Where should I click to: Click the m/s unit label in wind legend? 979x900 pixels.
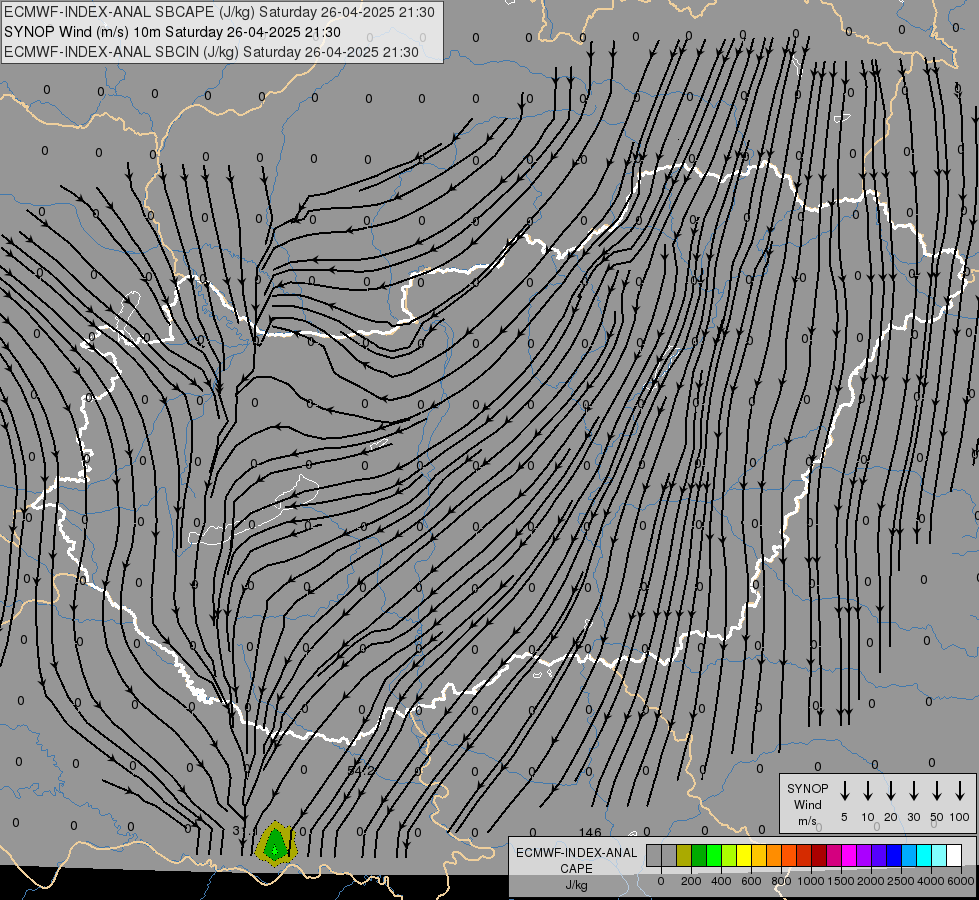pos(807,821)
